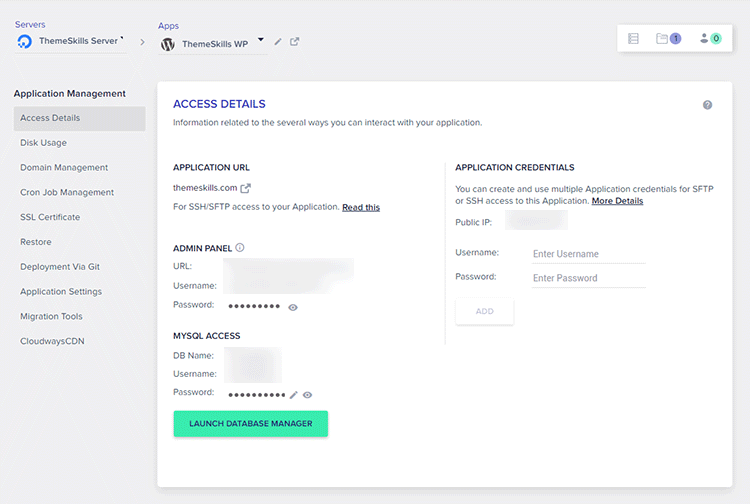Open More Details credentials link
This screenshot has width=750, height=504.
pyautogui.click(x=617, y=201)
